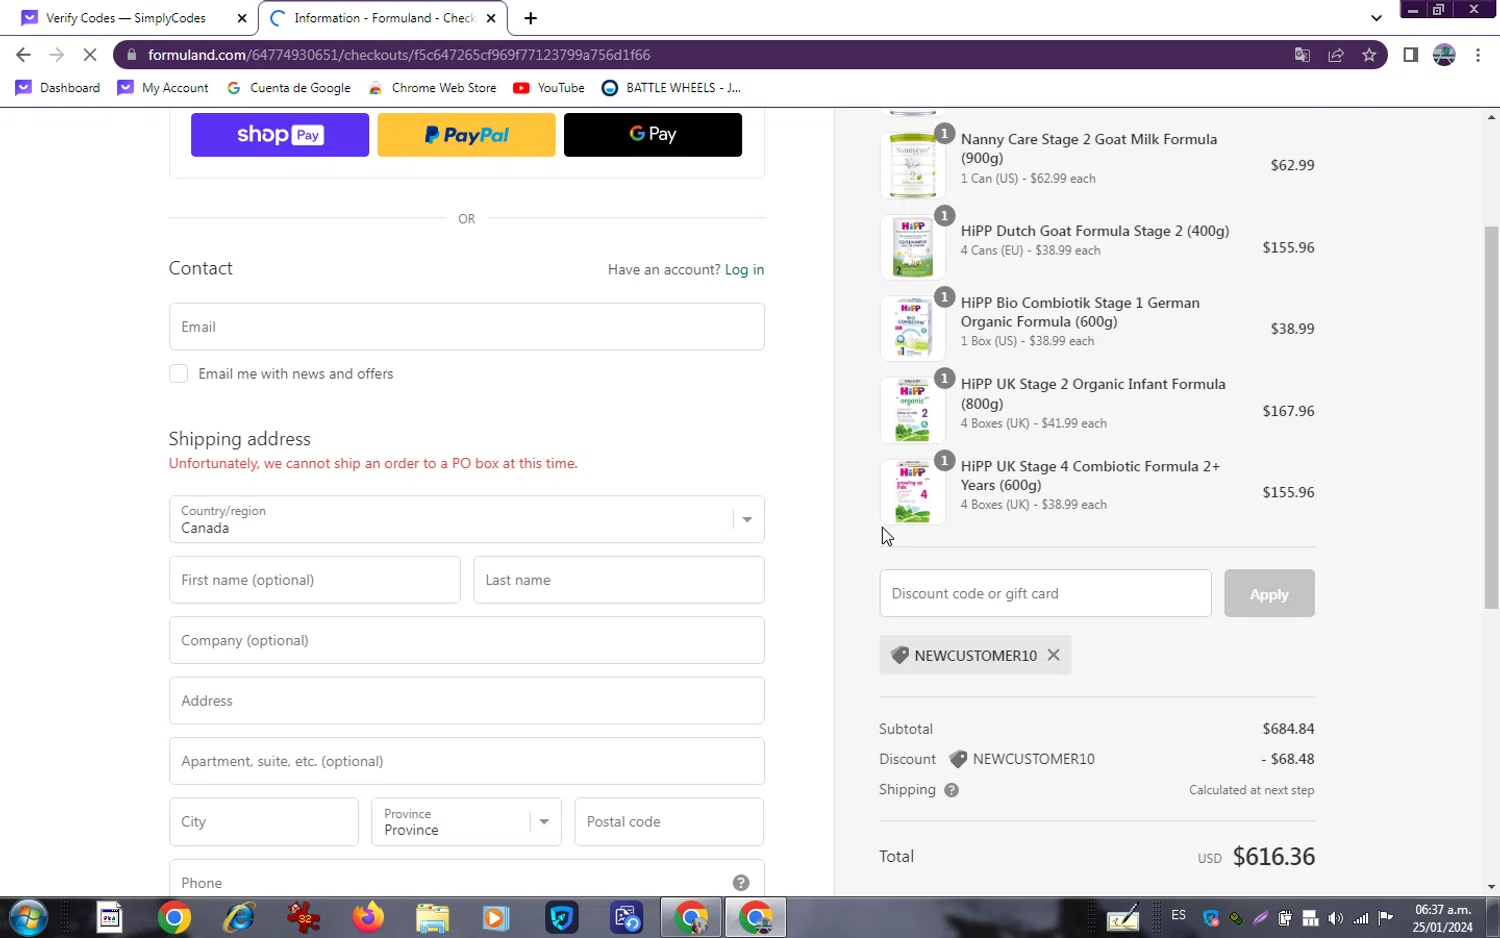This screenshot has height=938, width=1500.
Task: Stop loading the page
Action: click(x=89, y=55)
